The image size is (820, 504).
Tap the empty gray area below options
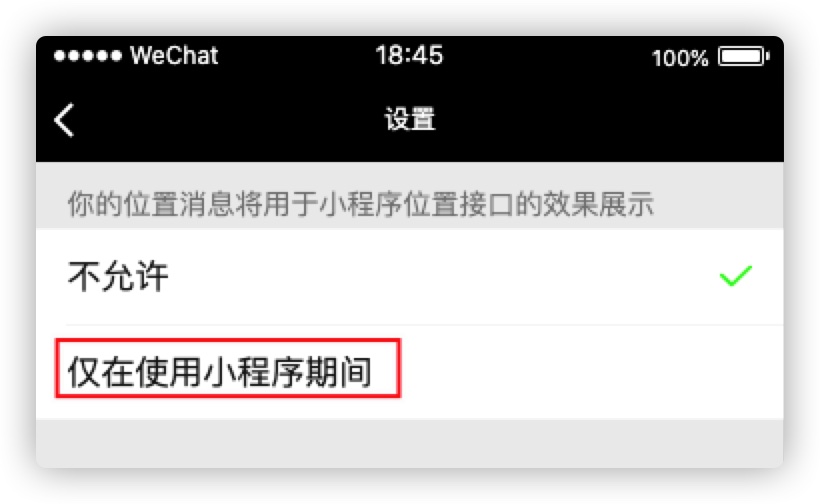click(x=409, y=443)
